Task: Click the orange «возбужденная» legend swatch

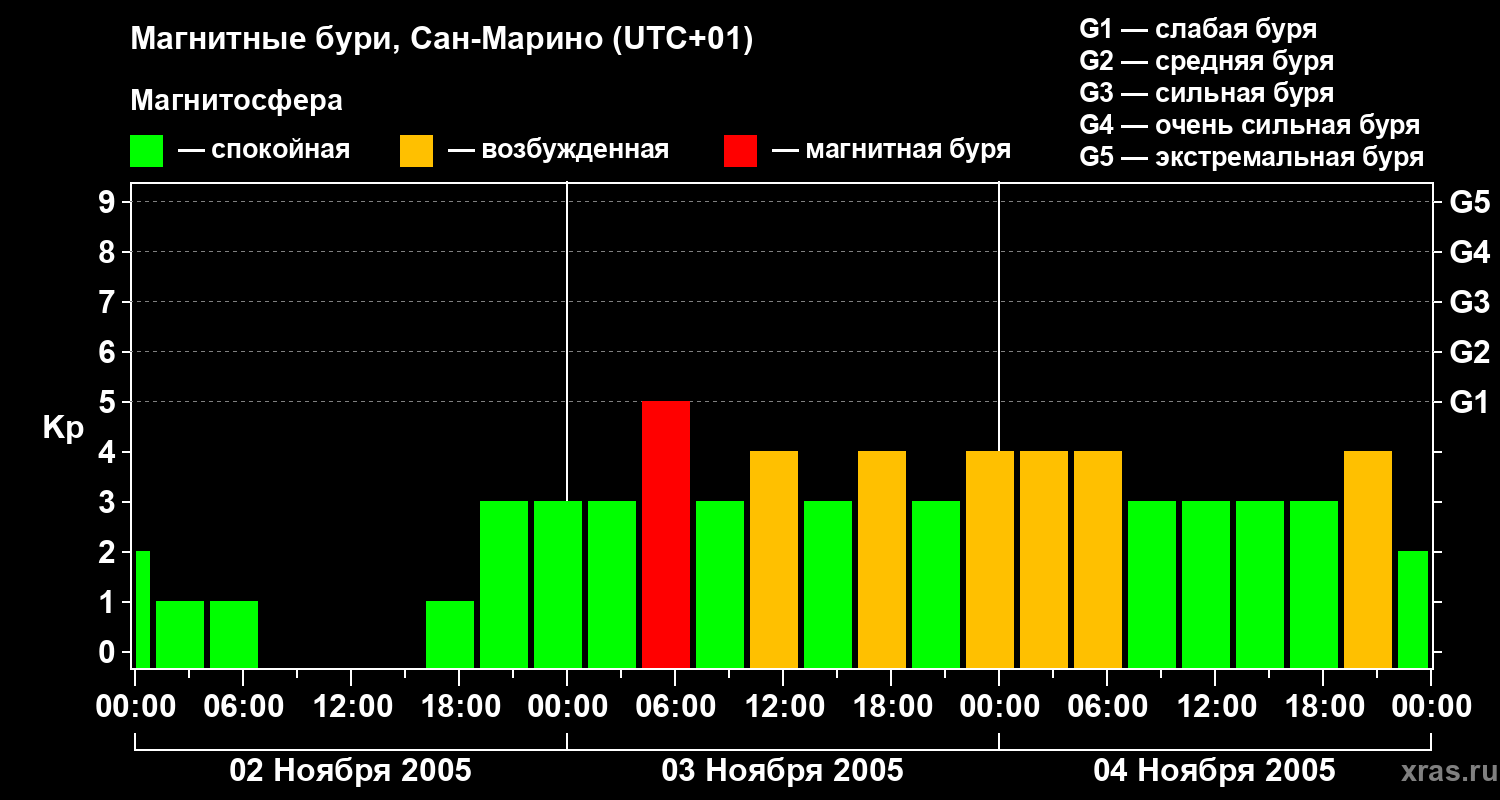Action: tap(416, 151)
